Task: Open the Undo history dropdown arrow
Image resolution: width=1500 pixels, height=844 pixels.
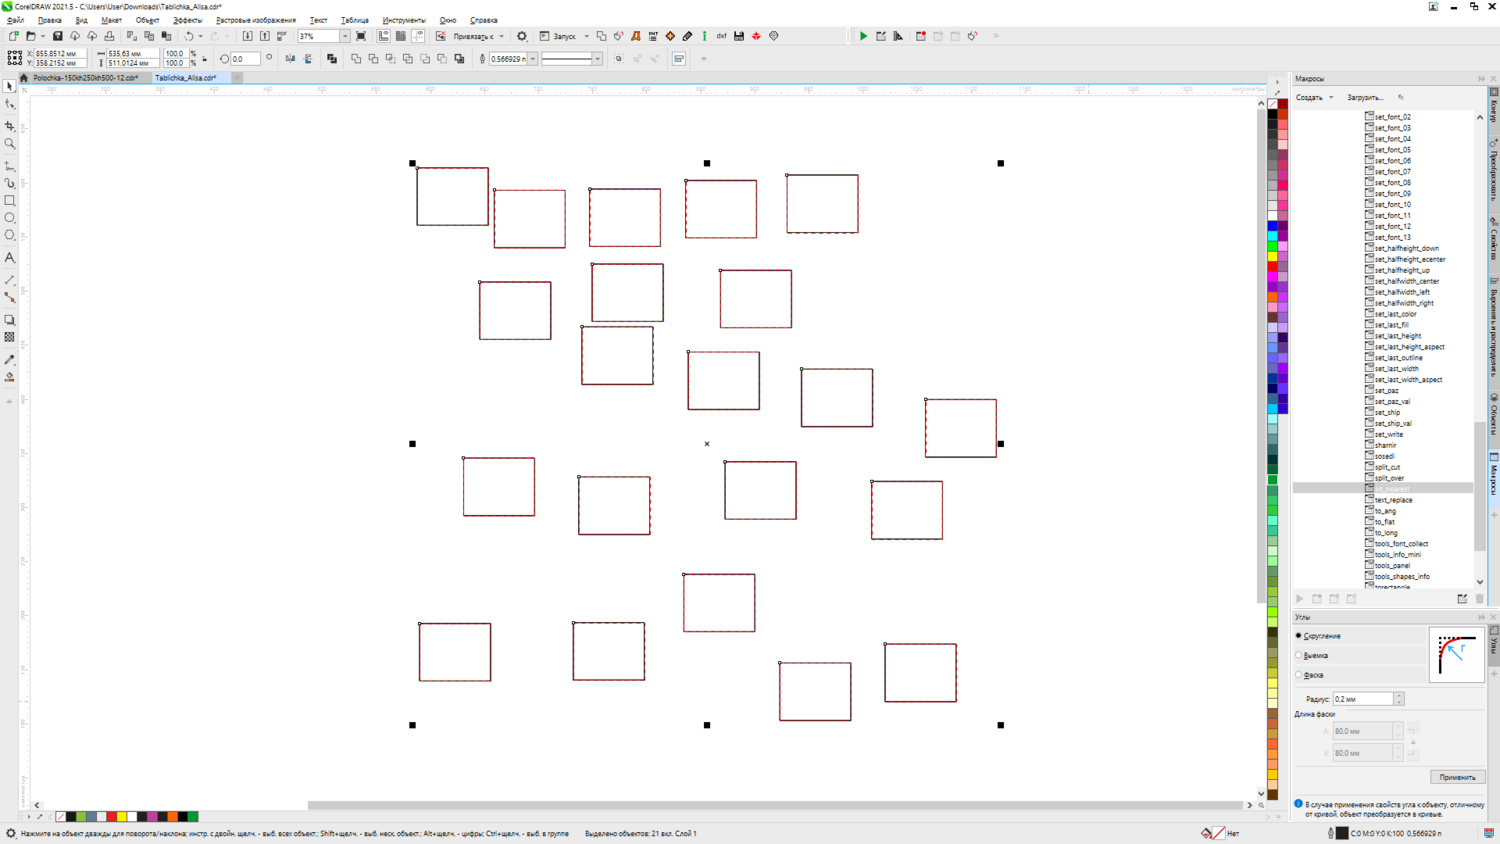Action: pyautogui.click(x=200, y=36)
